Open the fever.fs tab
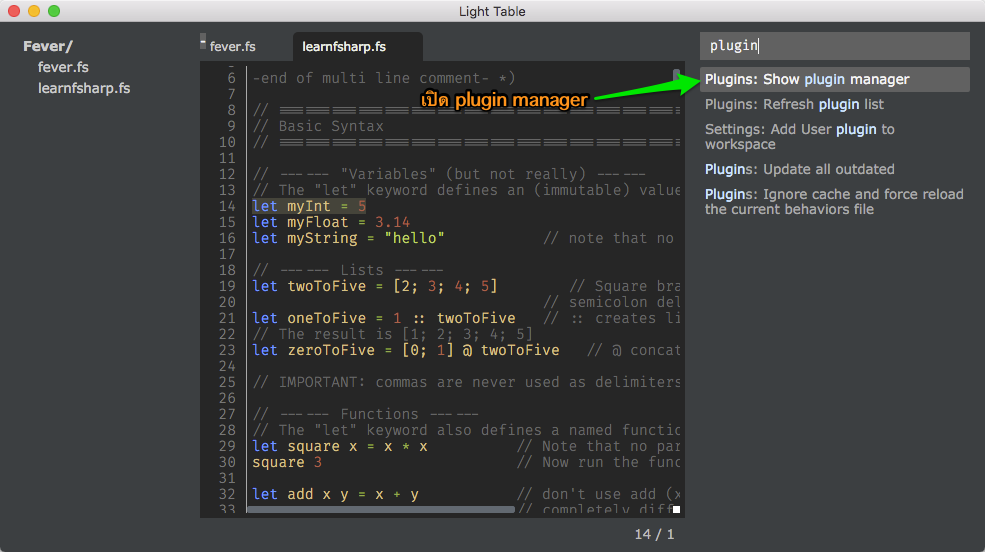This screenshot has width=985, height=552. click(x=232, y=46)
